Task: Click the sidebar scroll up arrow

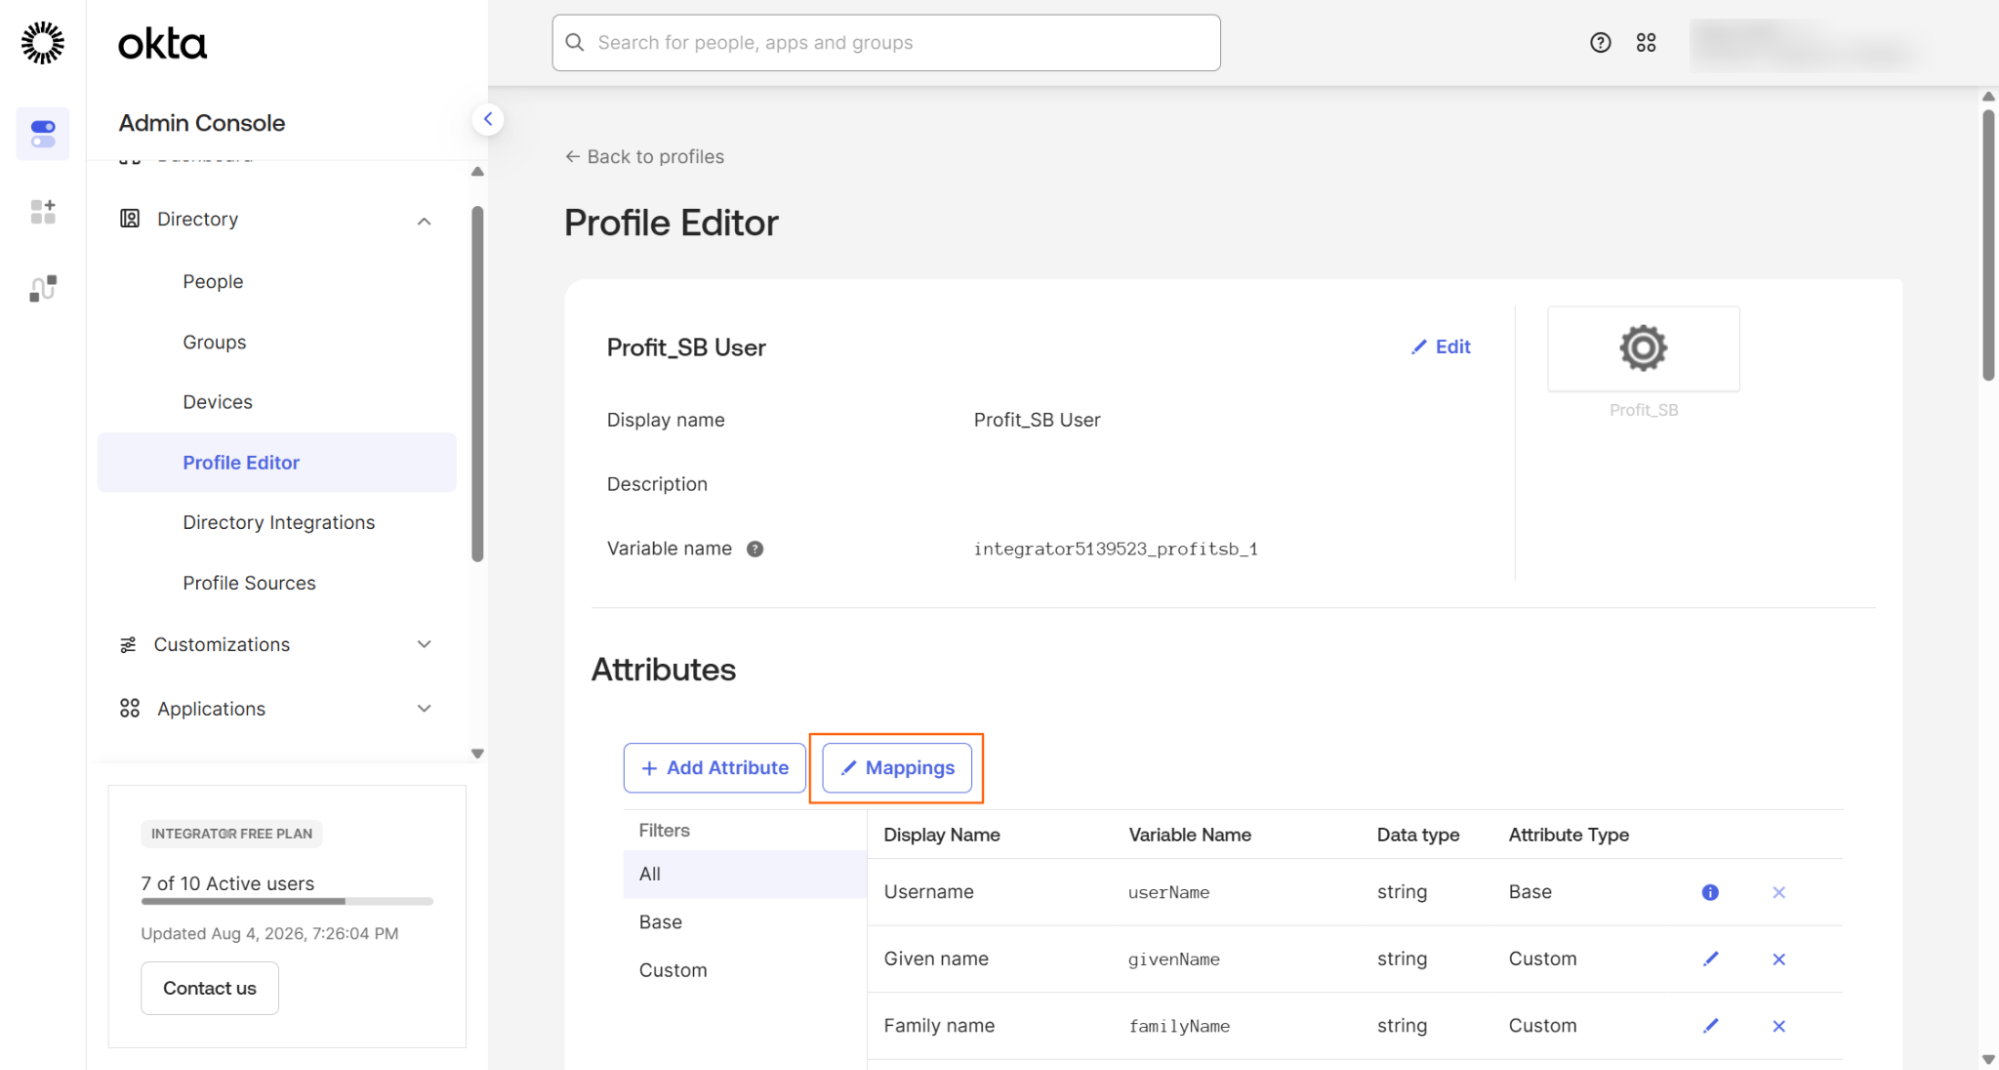Action: click(x=477, y=172)
